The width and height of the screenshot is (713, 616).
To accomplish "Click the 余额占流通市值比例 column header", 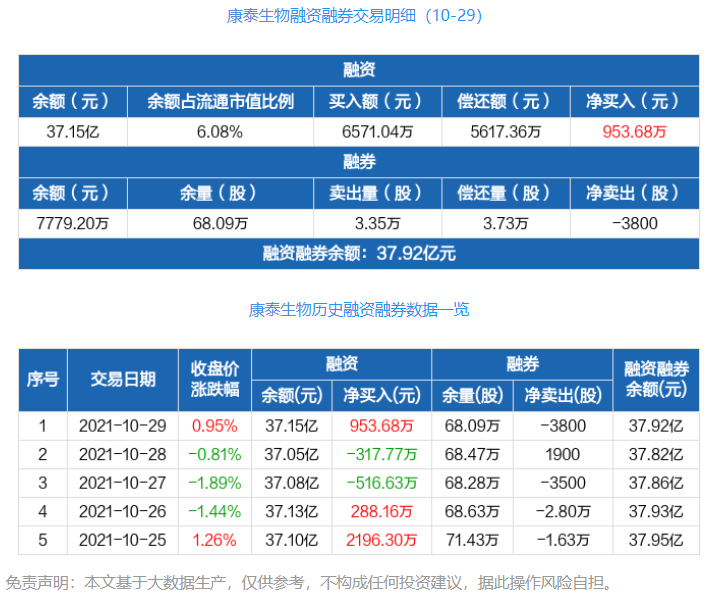I will [x=221, y=101].
